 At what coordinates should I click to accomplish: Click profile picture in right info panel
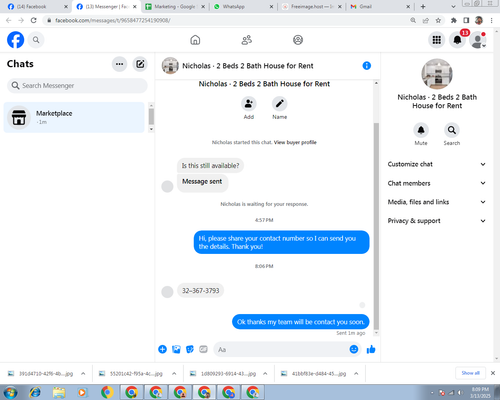pos(437,74)
